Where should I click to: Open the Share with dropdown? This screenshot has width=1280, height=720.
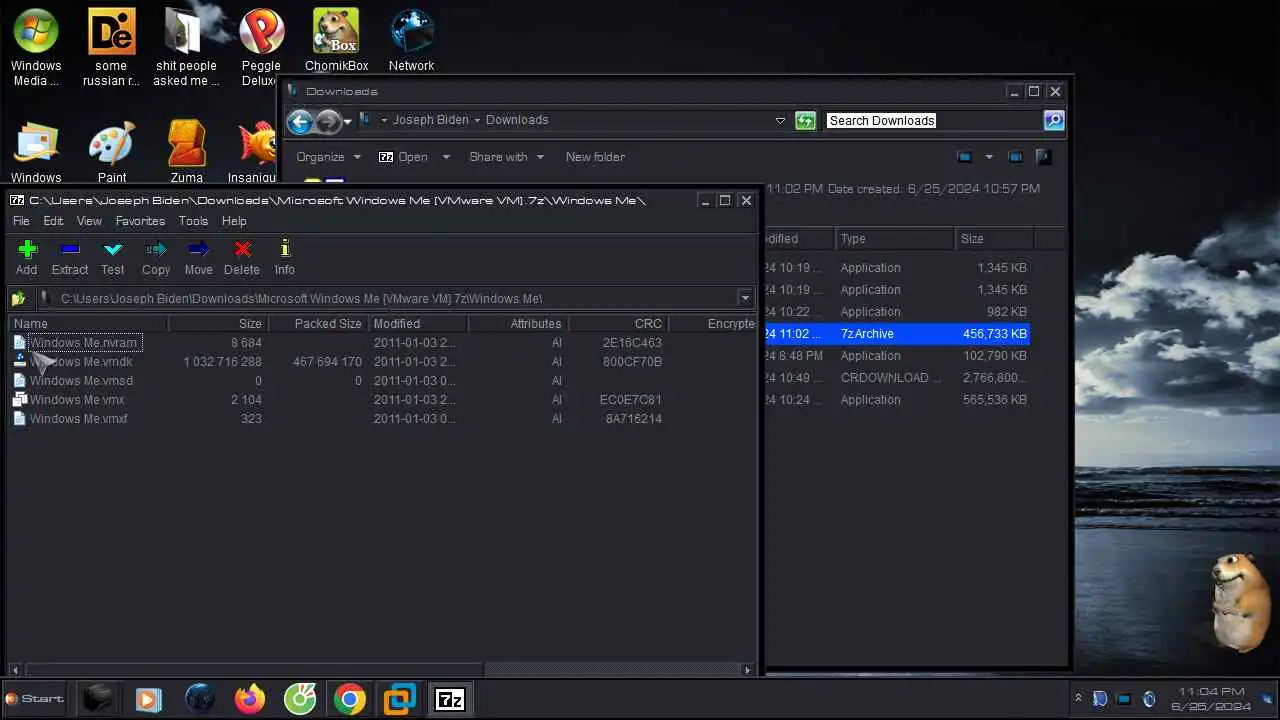coord(507,157)
